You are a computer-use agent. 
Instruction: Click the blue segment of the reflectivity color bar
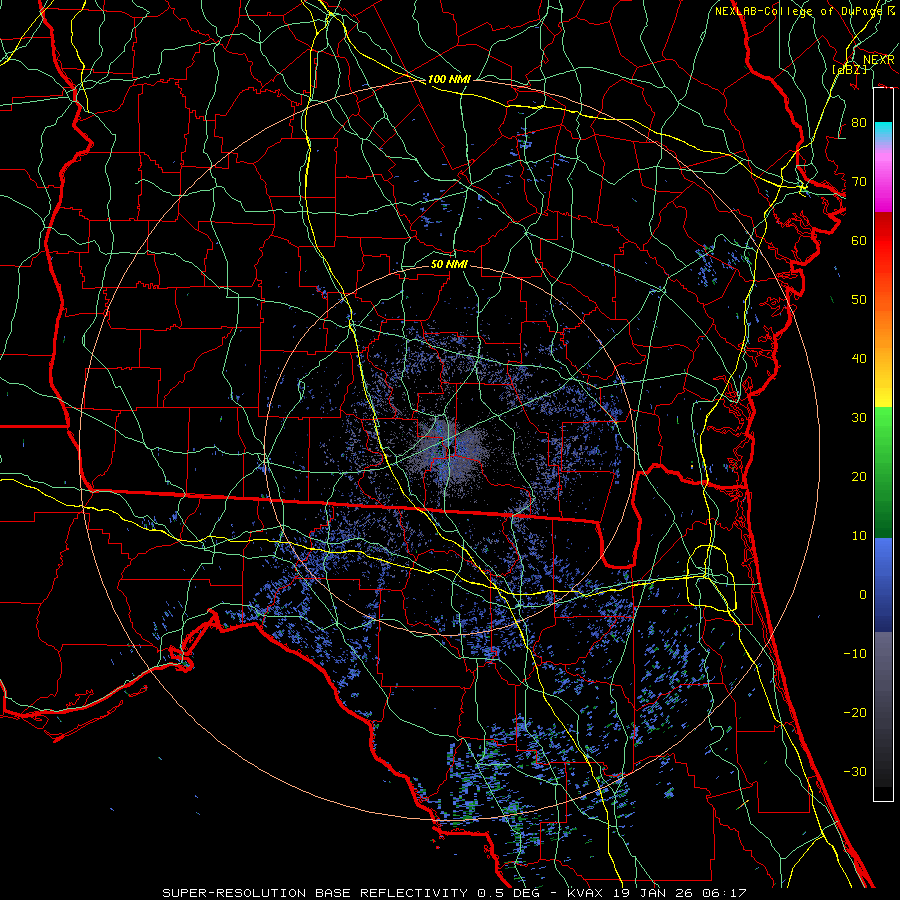[883, 584]
